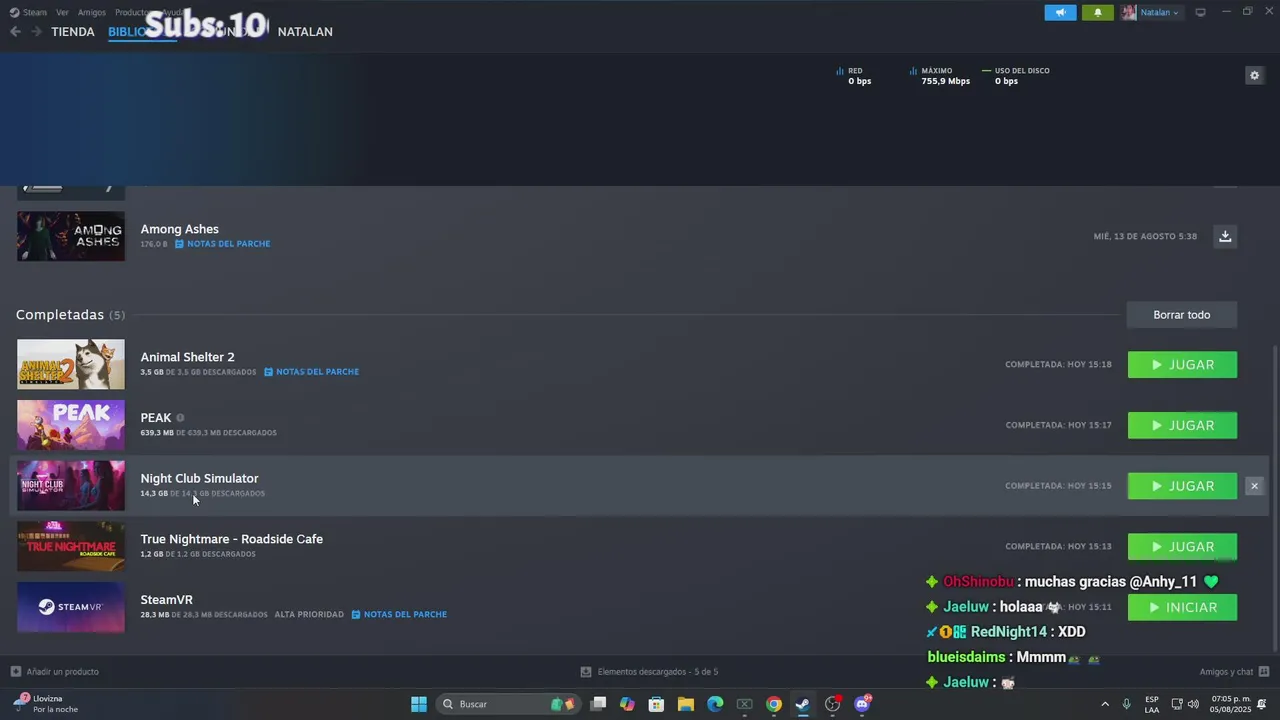Open the Productos menu
This screenshot has width=1280, height=720.
tap(130, 12)
